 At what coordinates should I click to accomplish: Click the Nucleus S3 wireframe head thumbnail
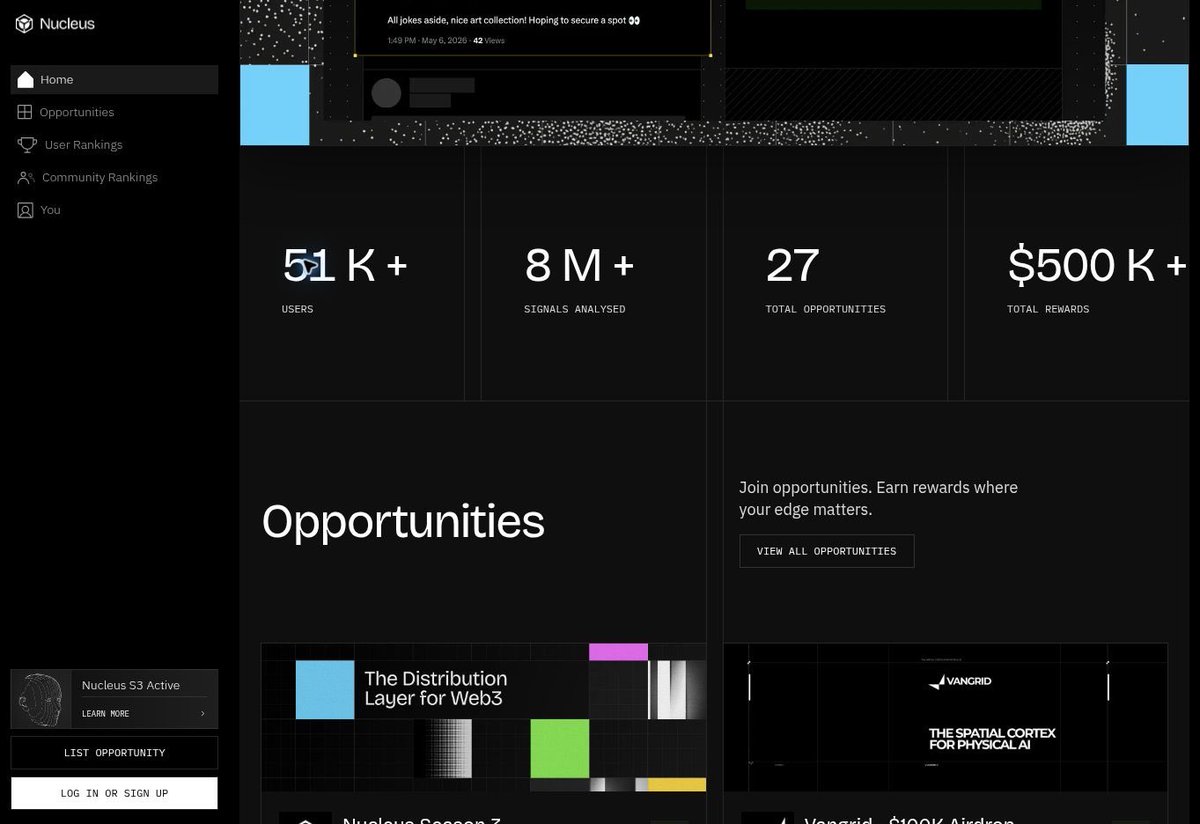pyautogui.click(x=41, y=699)
